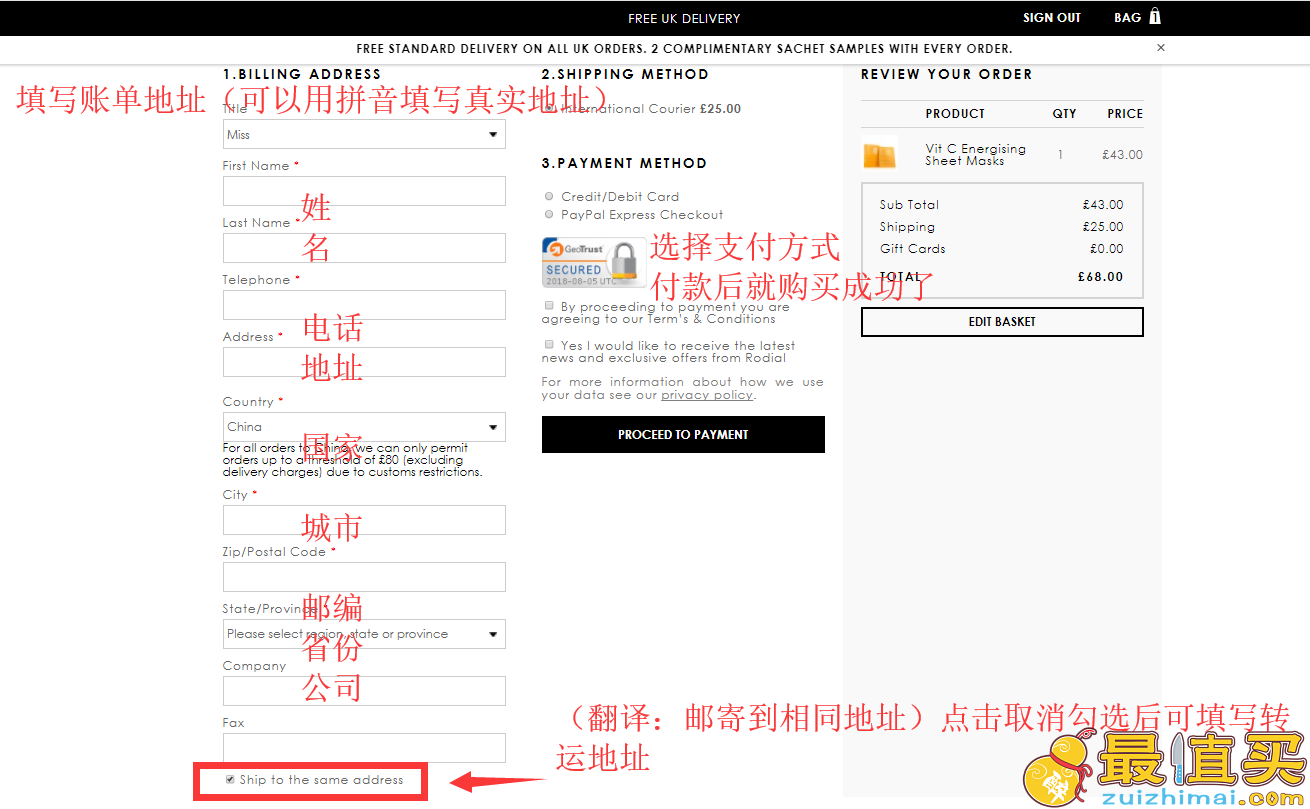Click the Gift Cards £0.00 value
This screenshot has height=809, width=1310.
point(1106,249)
